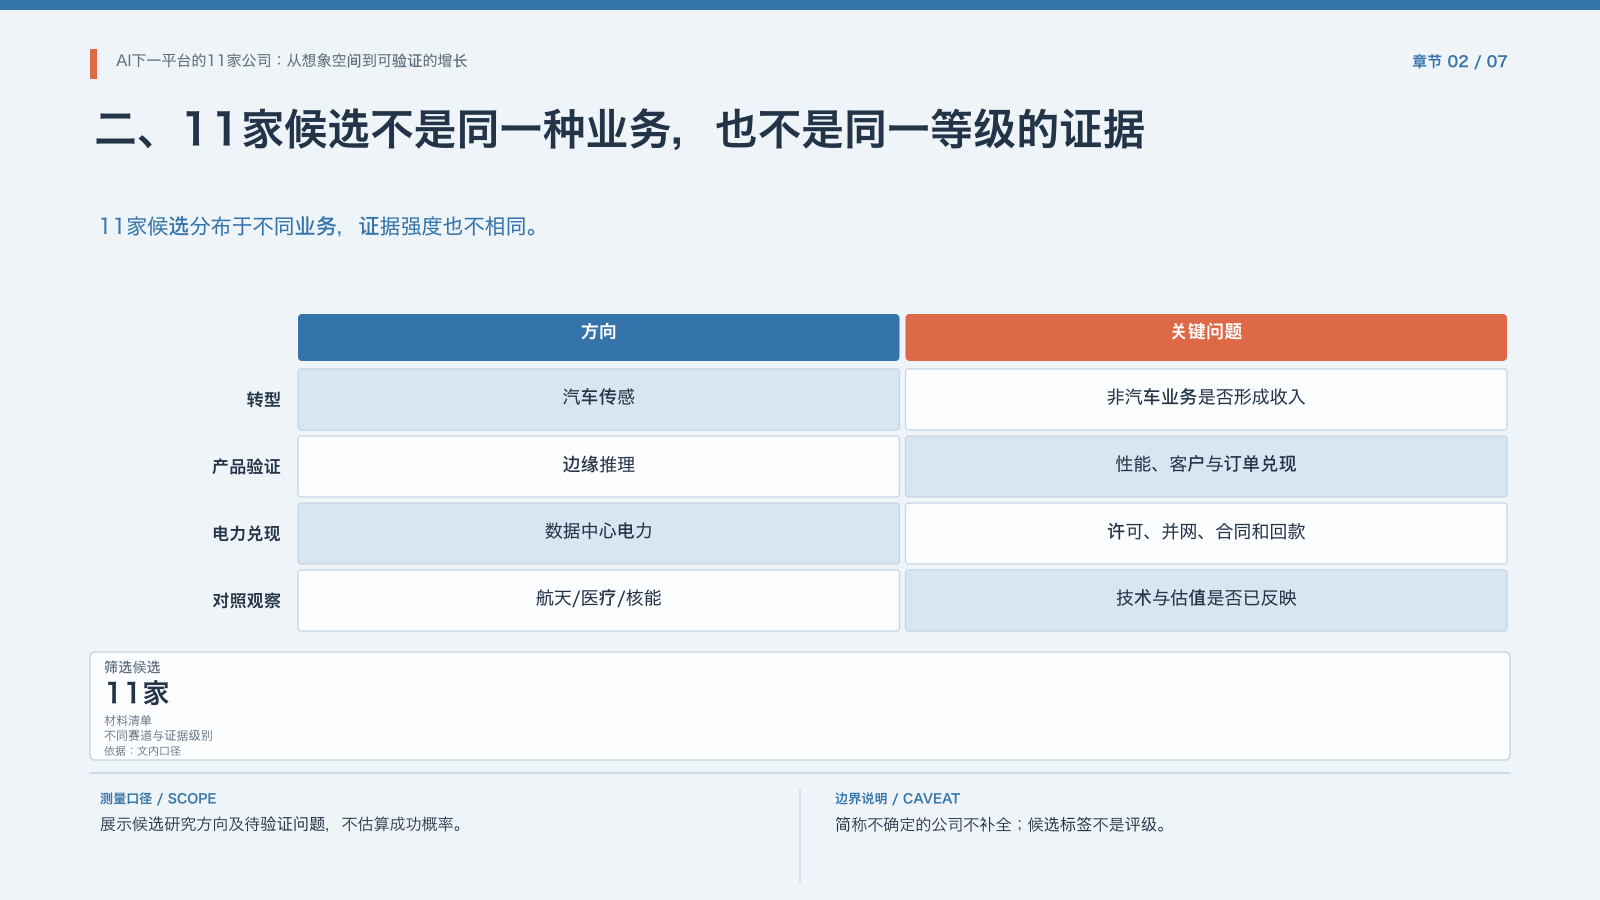Click the header breadcrumb AI下一平台的11家公司

click(x=292, y=61)
